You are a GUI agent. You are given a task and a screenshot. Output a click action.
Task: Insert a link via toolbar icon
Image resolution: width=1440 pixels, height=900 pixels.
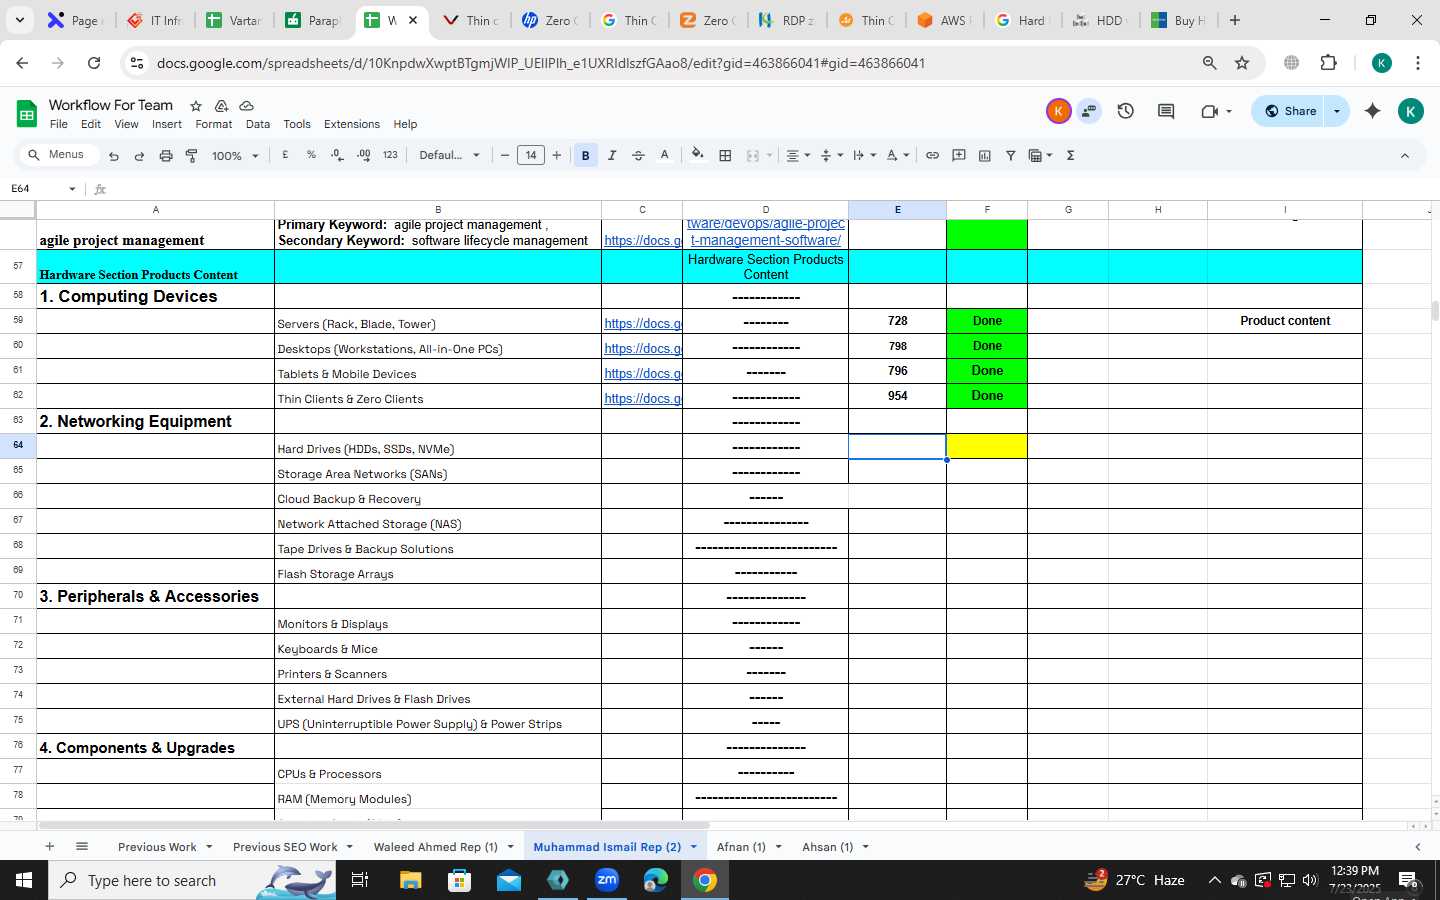pyautogui.click(x=932, y=155)
